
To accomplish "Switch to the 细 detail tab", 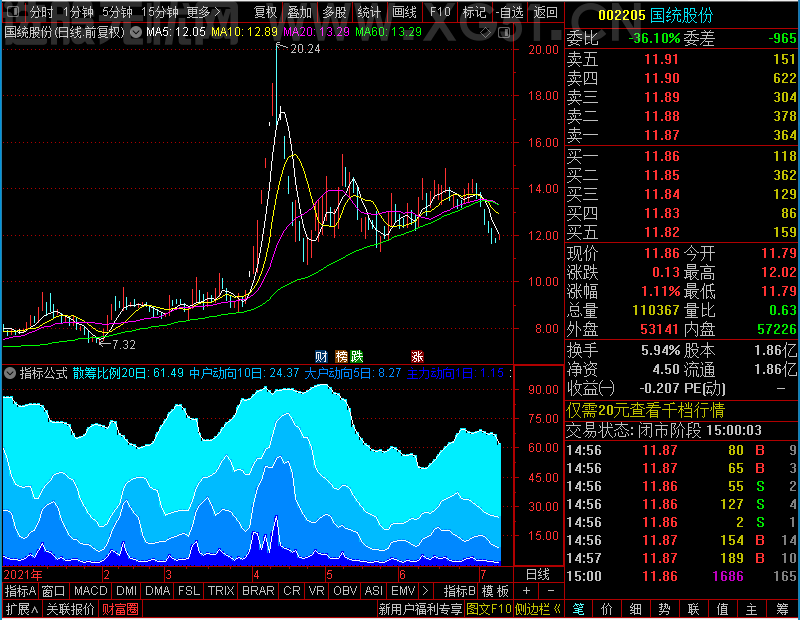I will 636,609.
